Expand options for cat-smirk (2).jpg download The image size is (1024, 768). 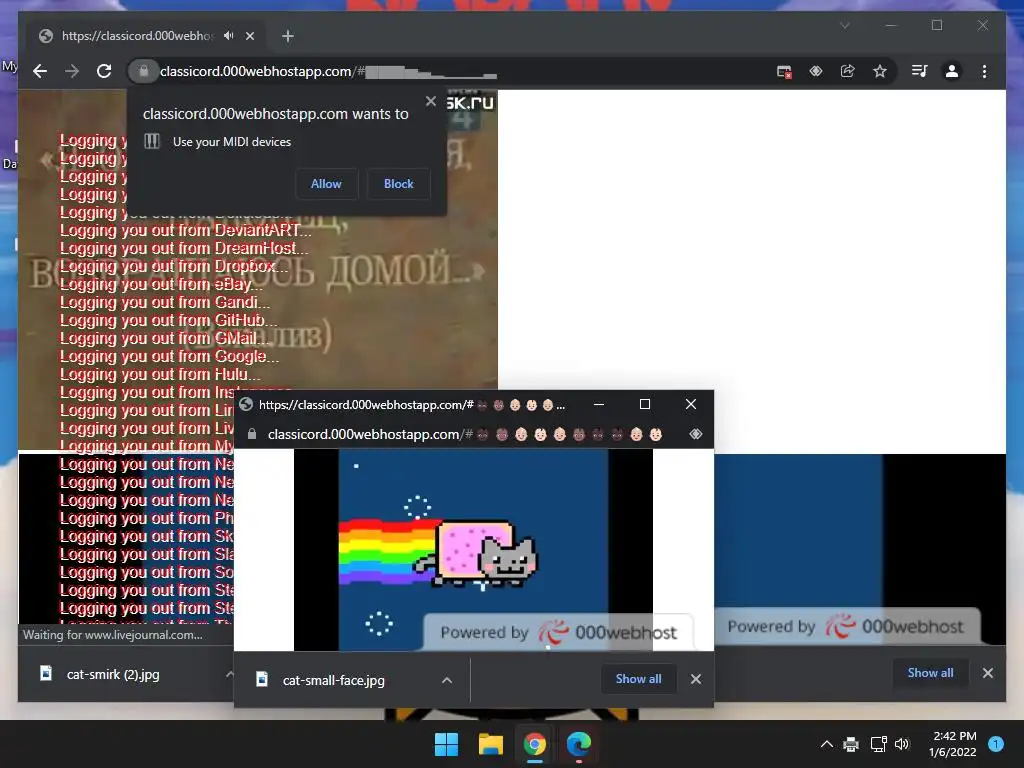click(x=229, y=675)
